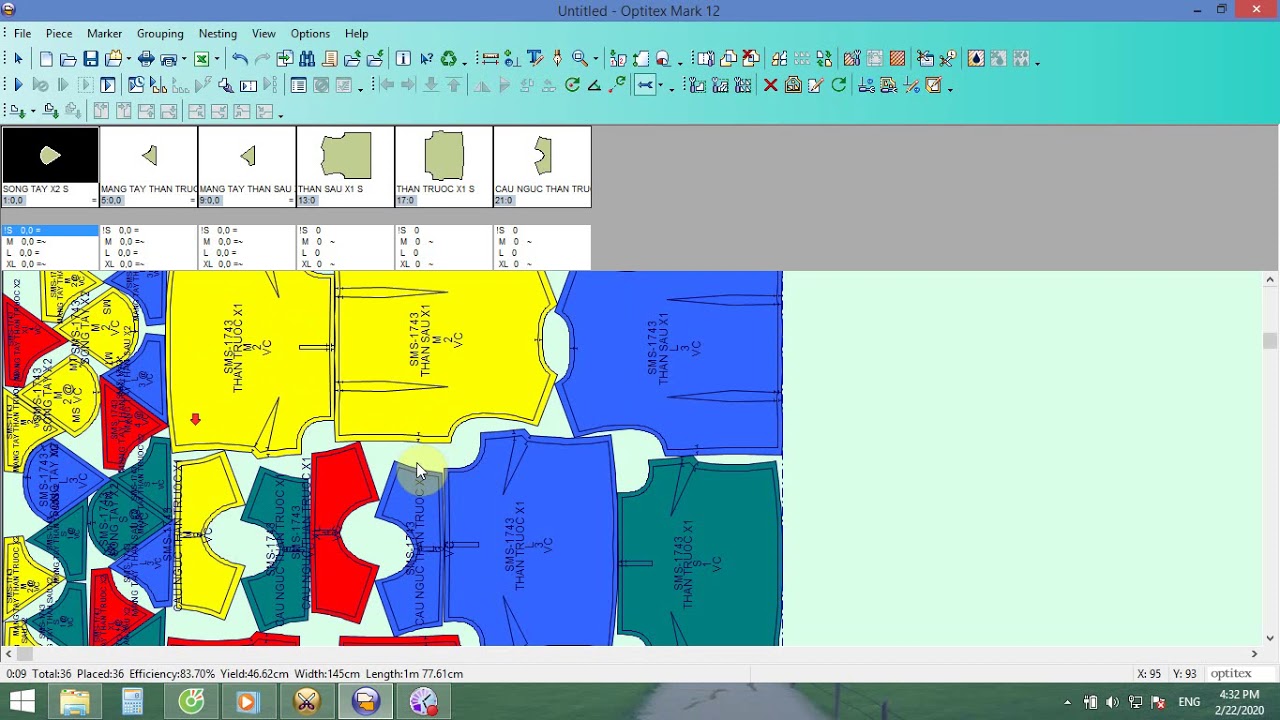Select the CAU NGUC THAN TRUOC piece thumbnail
1280x720 pixels.
click(x=542, y=166)
